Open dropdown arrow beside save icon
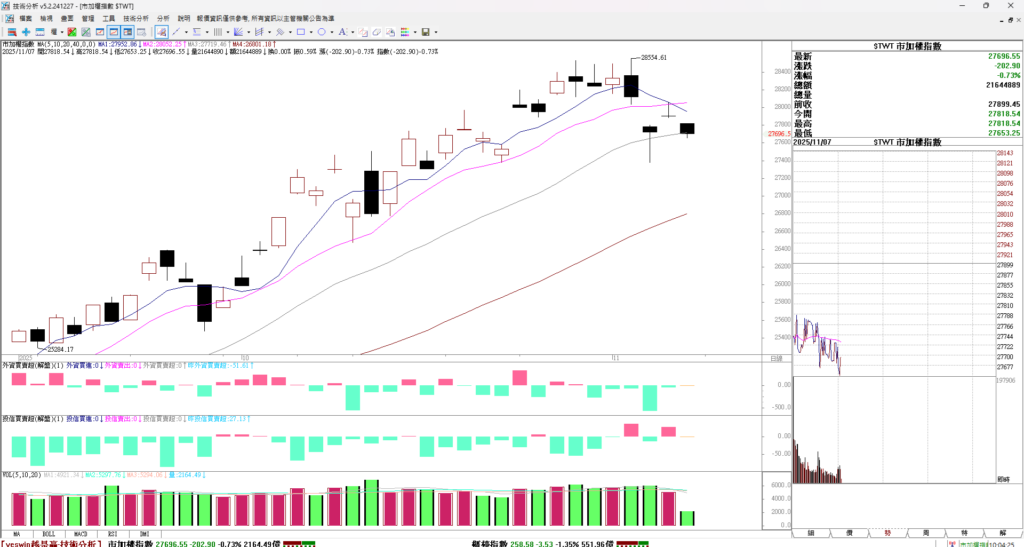1024x547 pixels. click(x=436, y=32)
